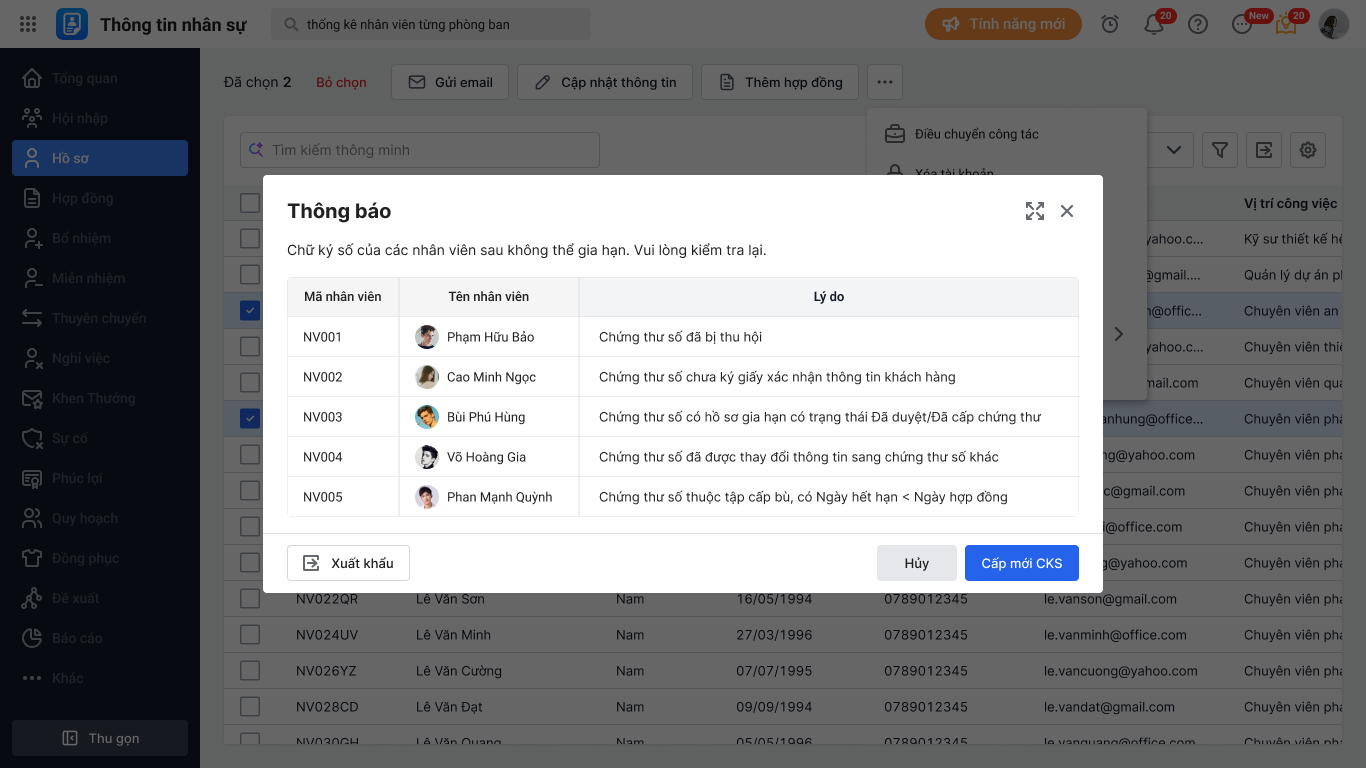
Task: Click the alarm clock reminder icon
Action: (x=1110, y=24)
